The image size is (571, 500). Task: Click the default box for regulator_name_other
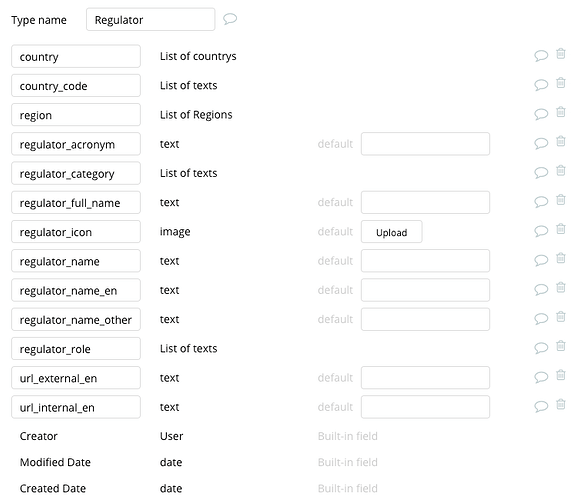[425, 319]
